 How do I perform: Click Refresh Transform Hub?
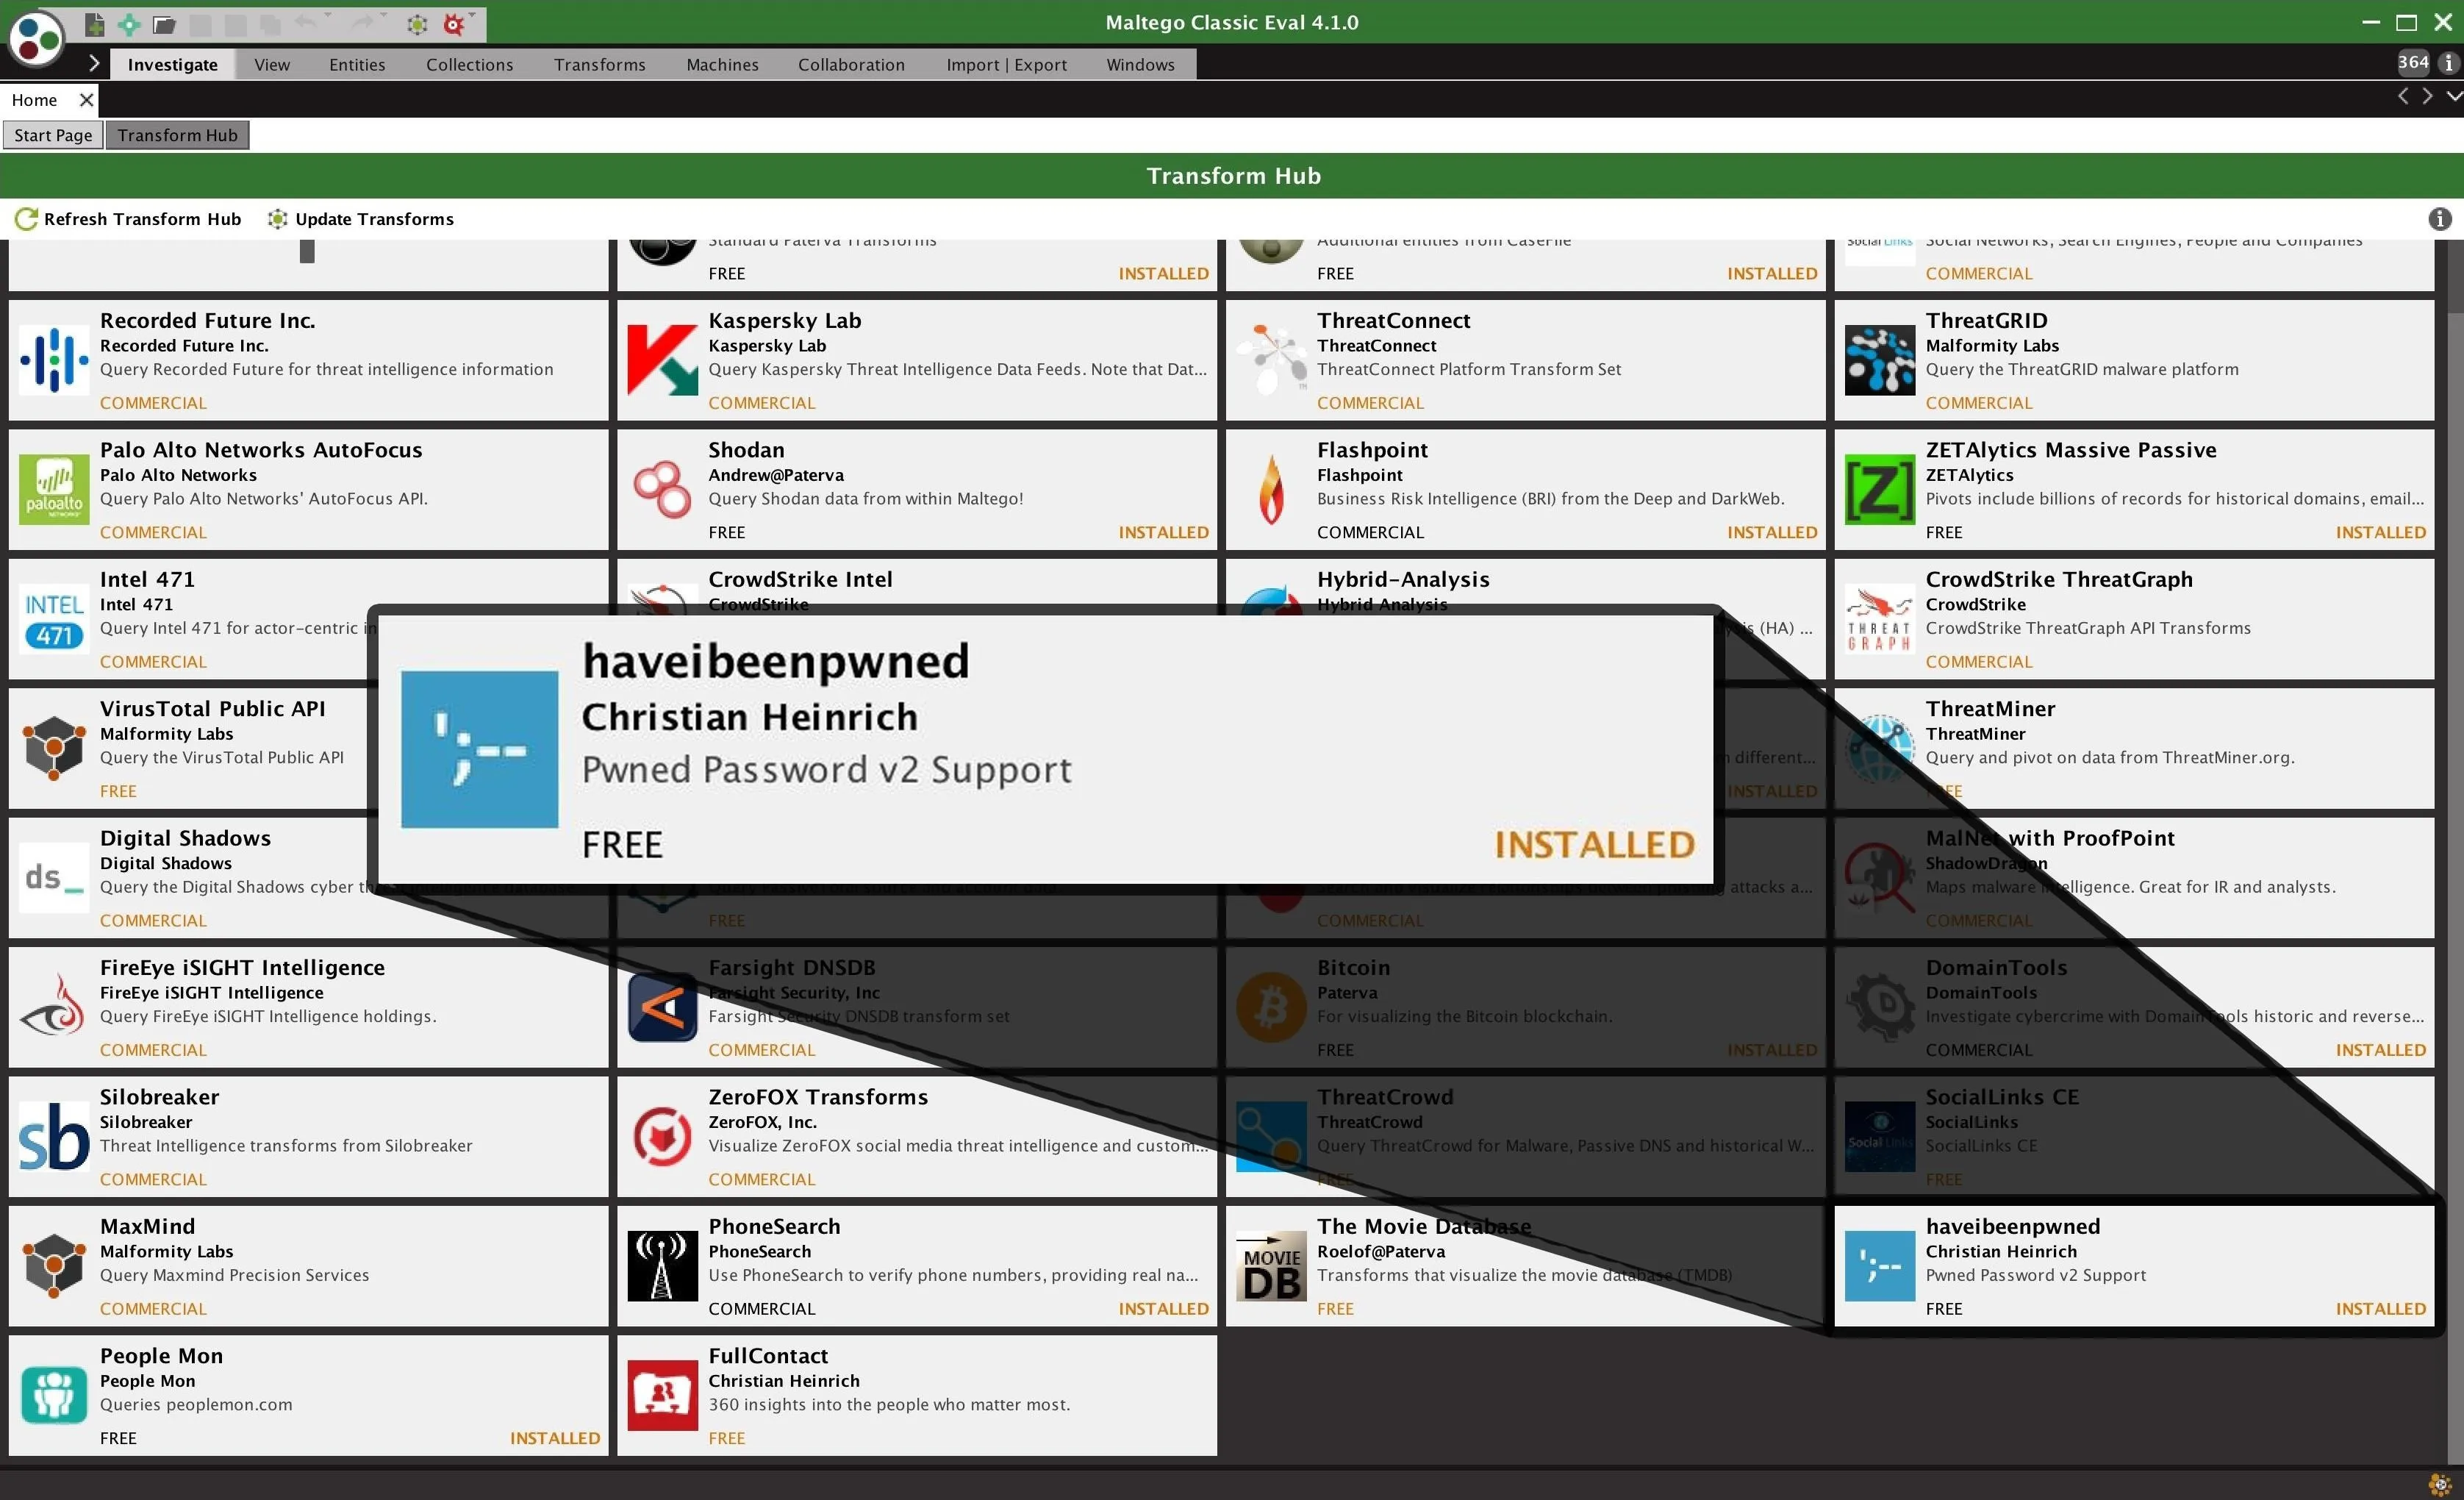tap(128, 219)
